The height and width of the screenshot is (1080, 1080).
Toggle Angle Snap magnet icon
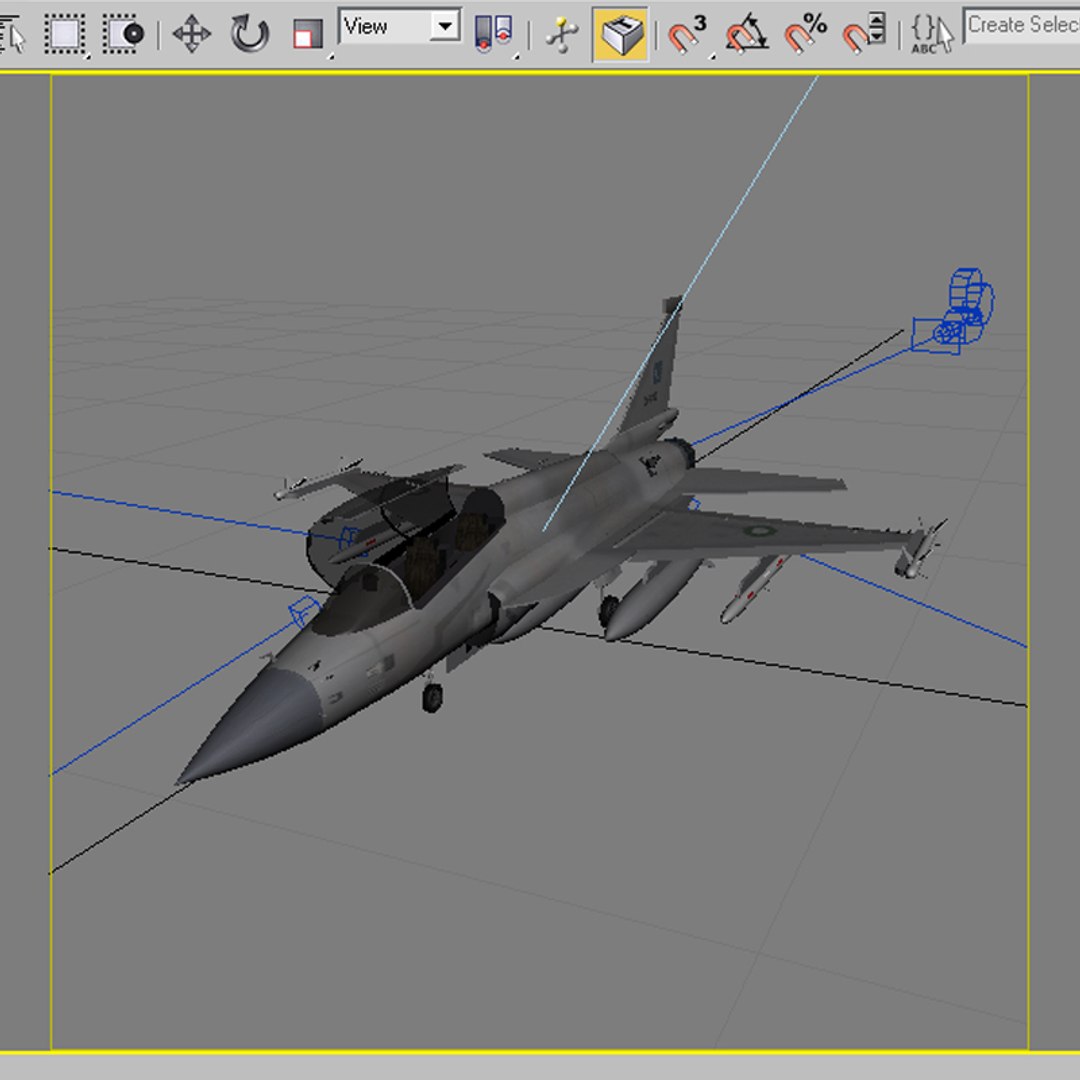[x=746, y=34]
